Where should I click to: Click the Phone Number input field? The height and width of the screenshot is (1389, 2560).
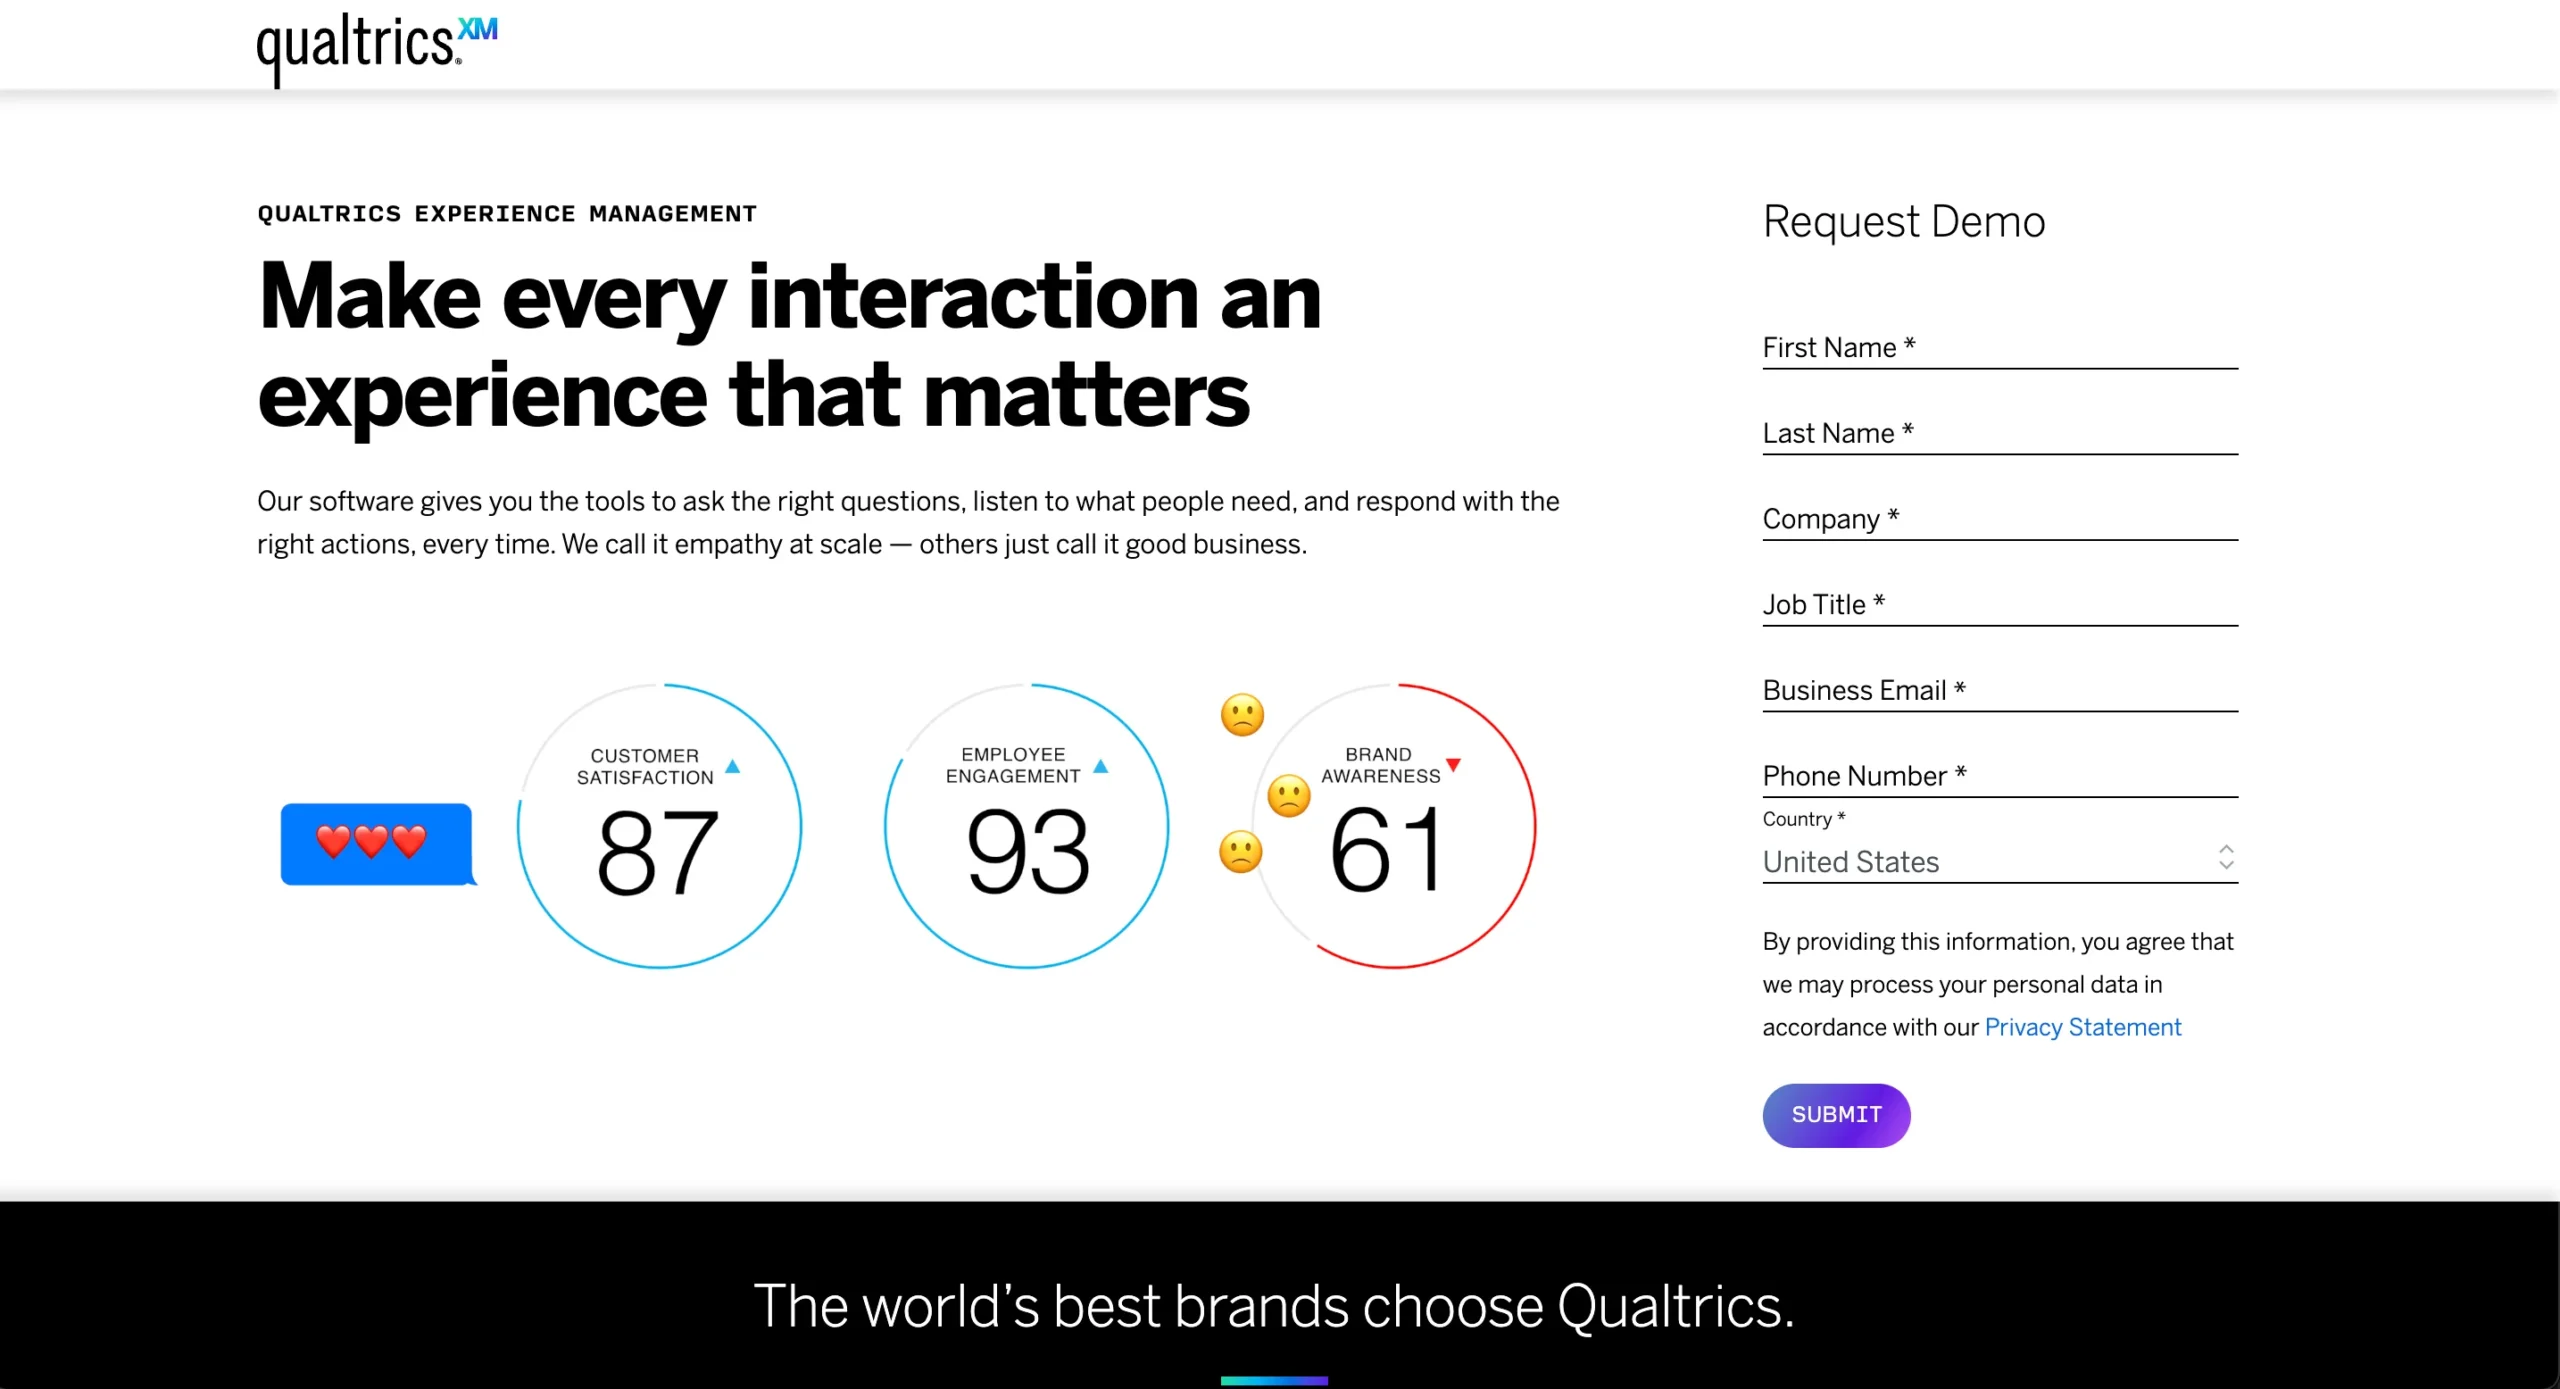[2001, 775]
